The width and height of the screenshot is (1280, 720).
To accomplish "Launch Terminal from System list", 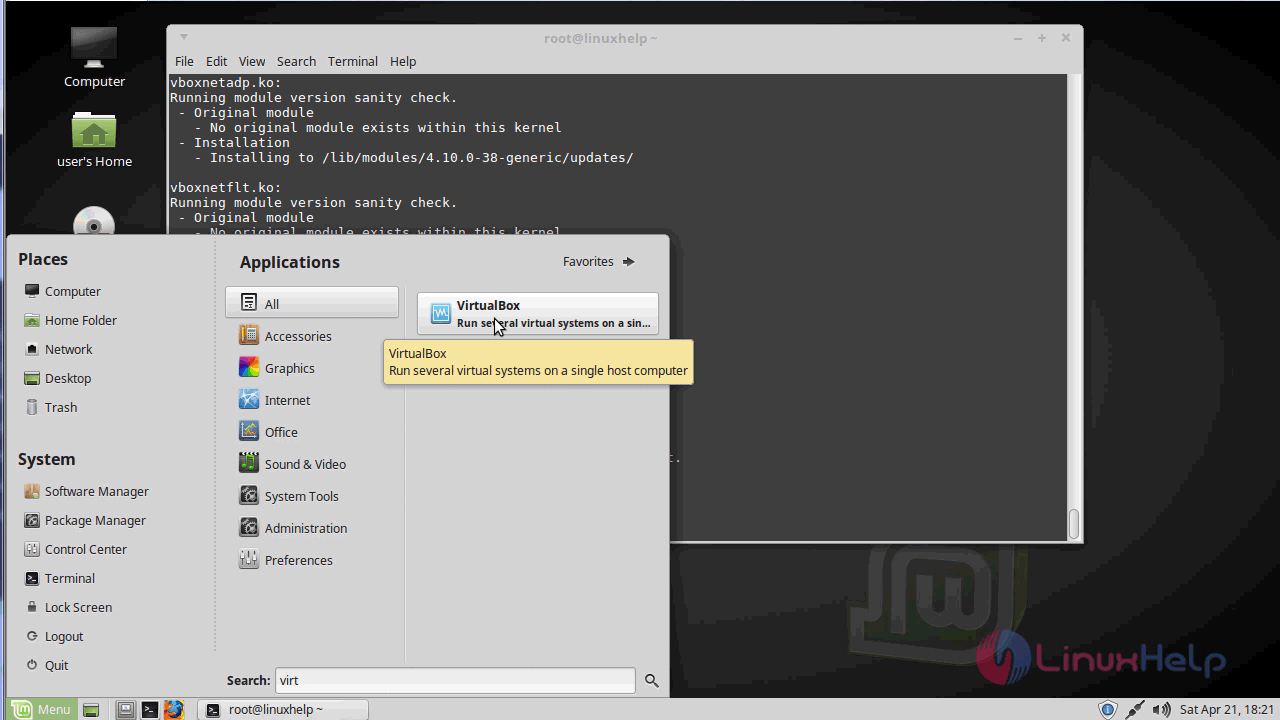I will pyautogui.click(x=59, y=578).
